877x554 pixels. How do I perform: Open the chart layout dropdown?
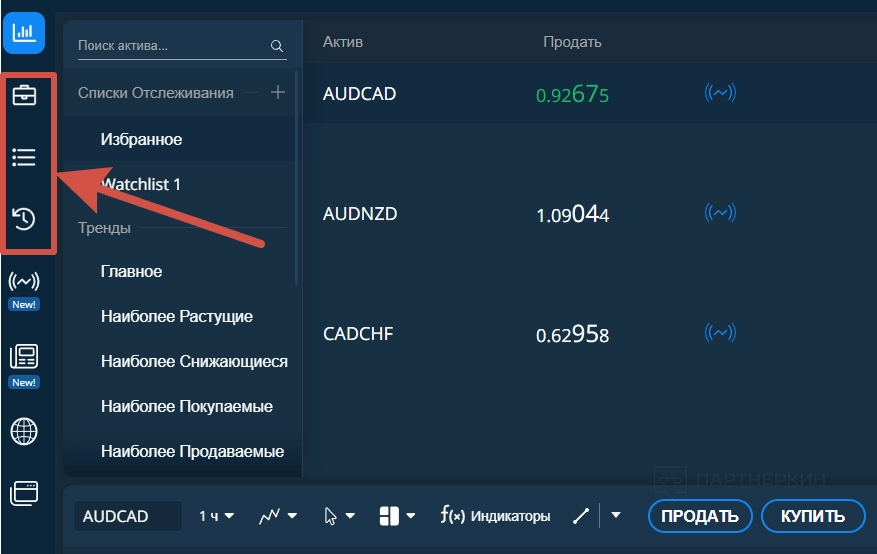[x=397, y=515]
